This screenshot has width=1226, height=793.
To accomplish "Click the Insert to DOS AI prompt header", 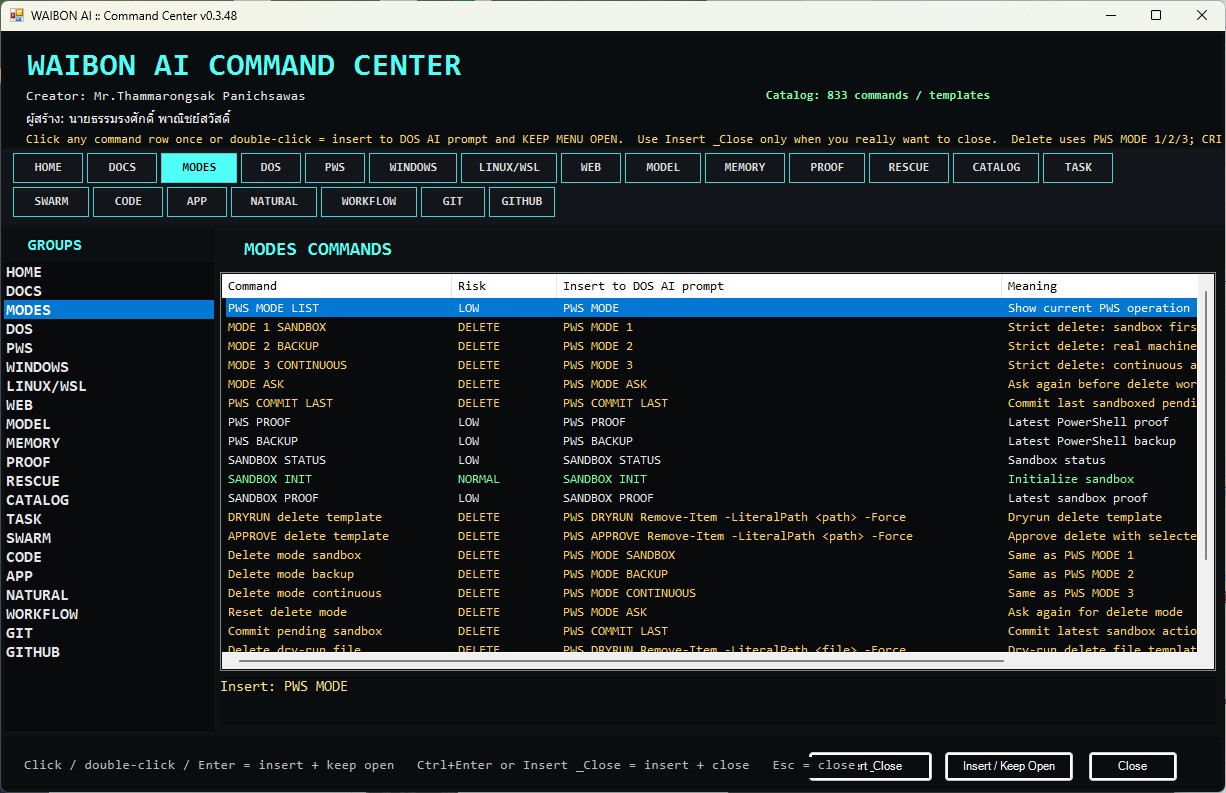I will click(x=779, y=286).
